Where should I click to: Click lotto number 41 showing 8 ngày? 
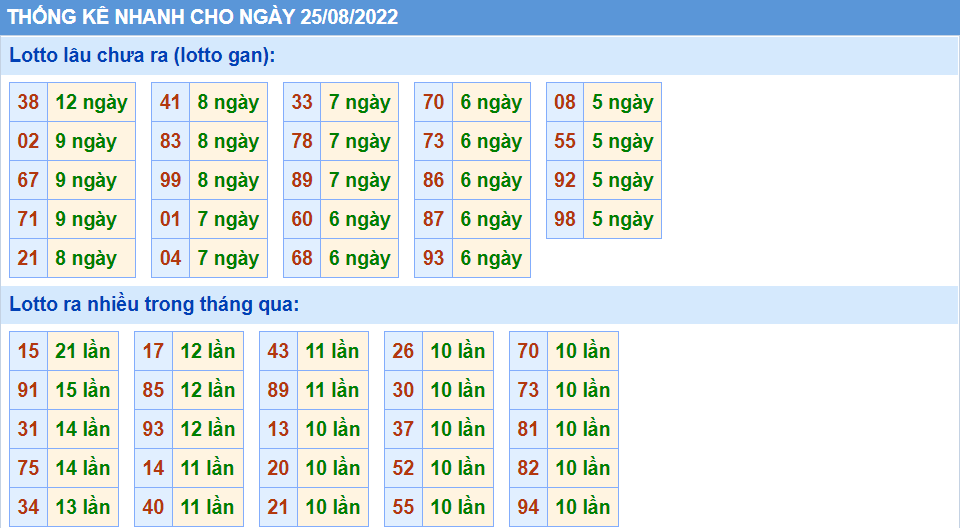coord(171,102)
